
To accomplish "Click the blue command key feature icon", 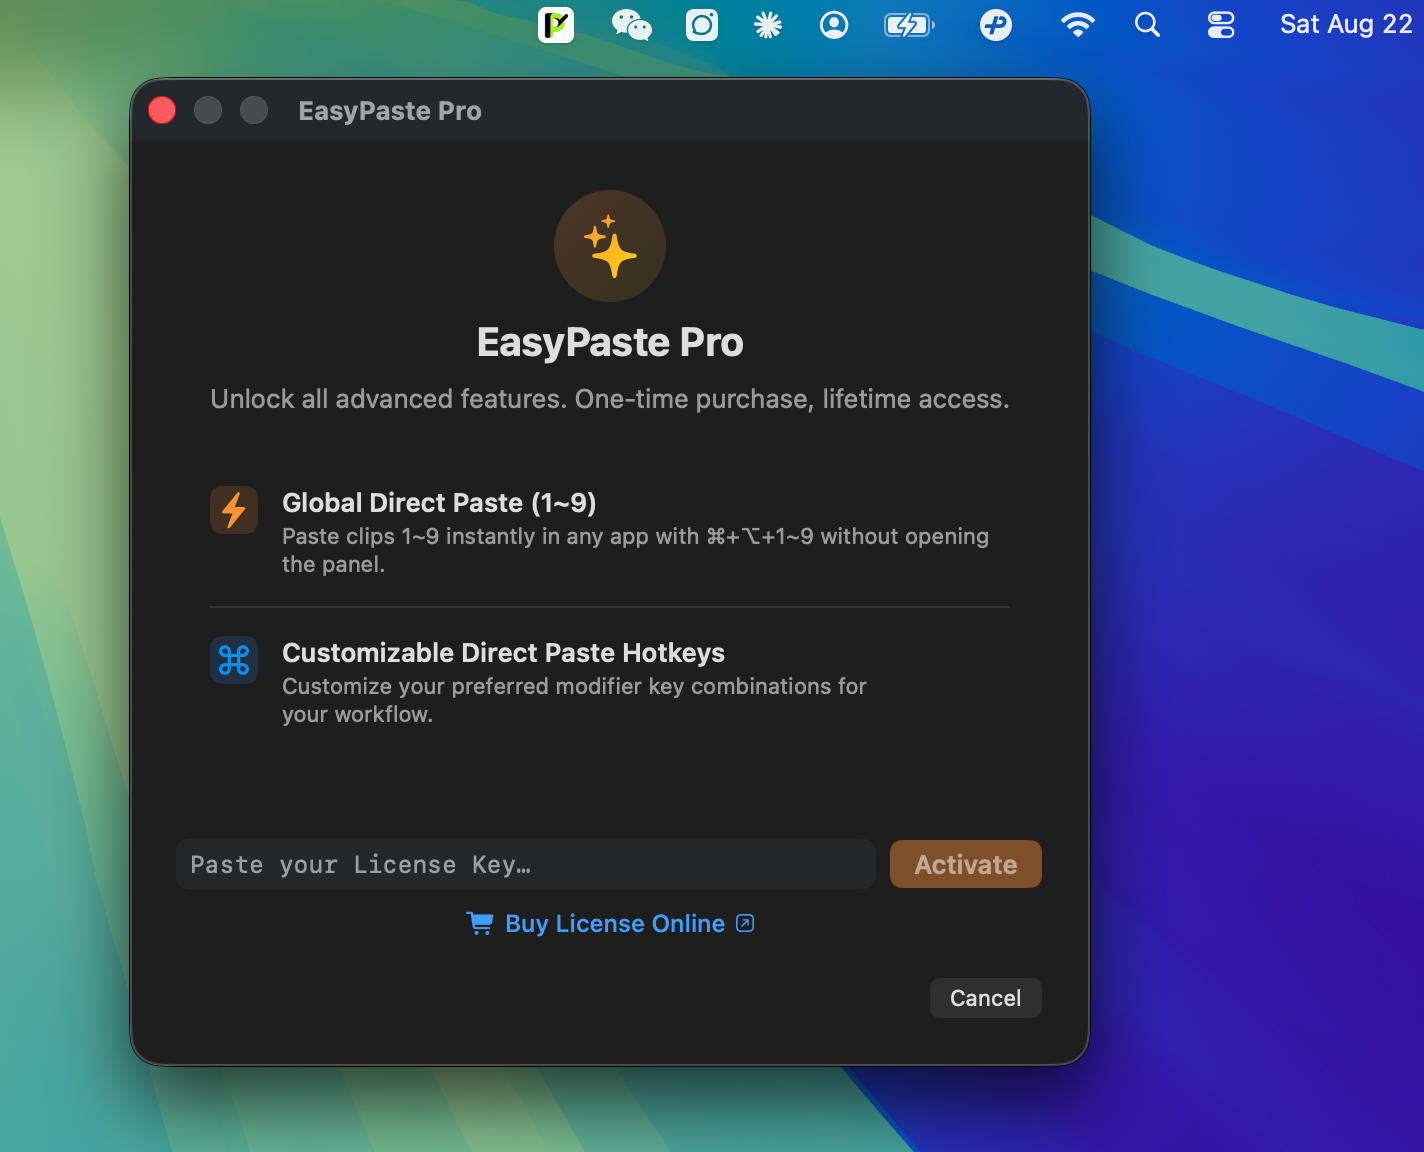I will 234,660.
